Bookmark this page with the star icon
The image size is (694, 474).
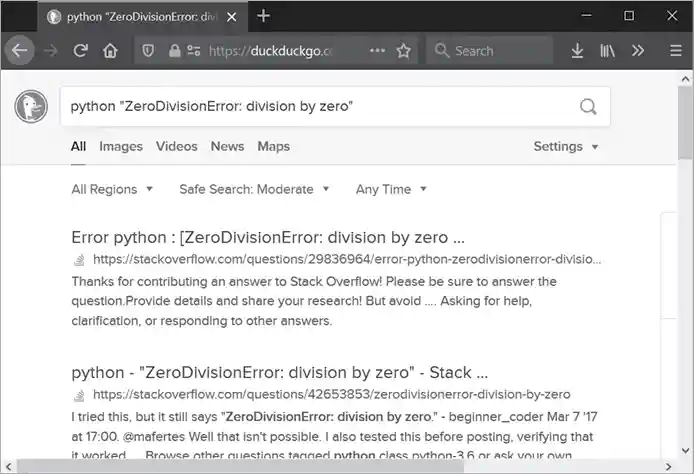[404, 51]
